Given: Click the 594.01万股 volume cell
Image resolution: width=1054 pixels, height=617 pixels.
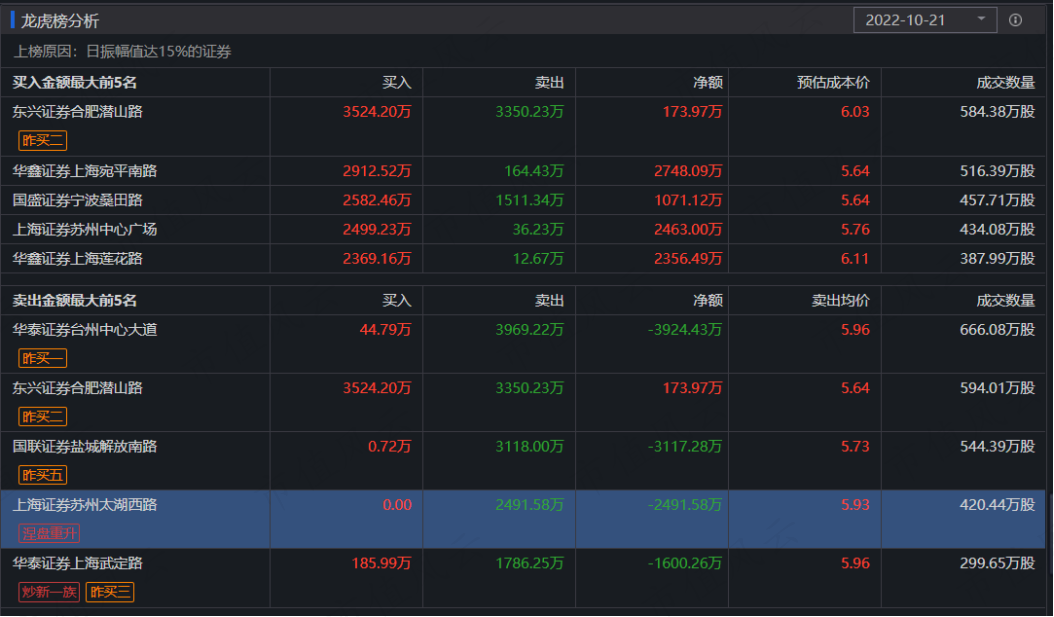Looking at the screenshot, I should pyautogui.click(x=998, y=388).
